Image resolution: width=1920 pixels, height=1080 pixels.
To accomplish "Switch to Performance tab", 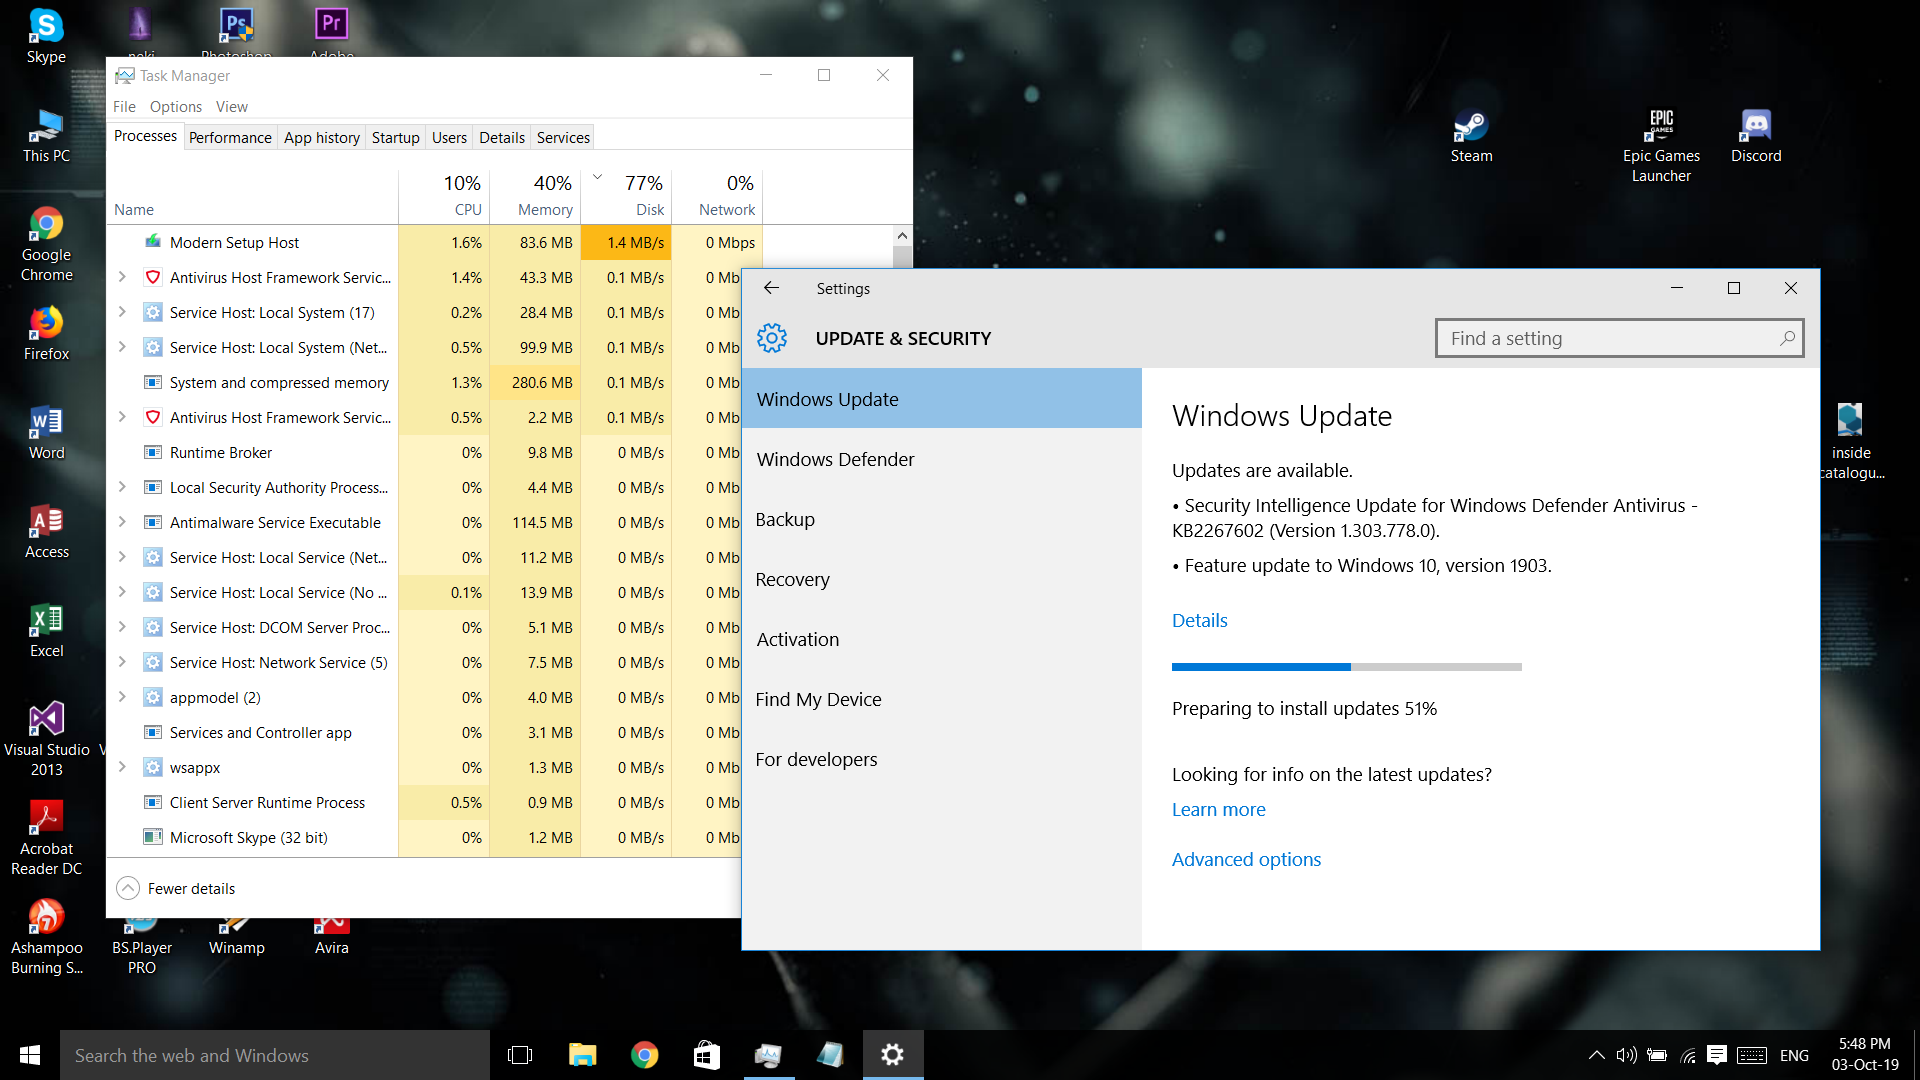I will coord(230,137).
